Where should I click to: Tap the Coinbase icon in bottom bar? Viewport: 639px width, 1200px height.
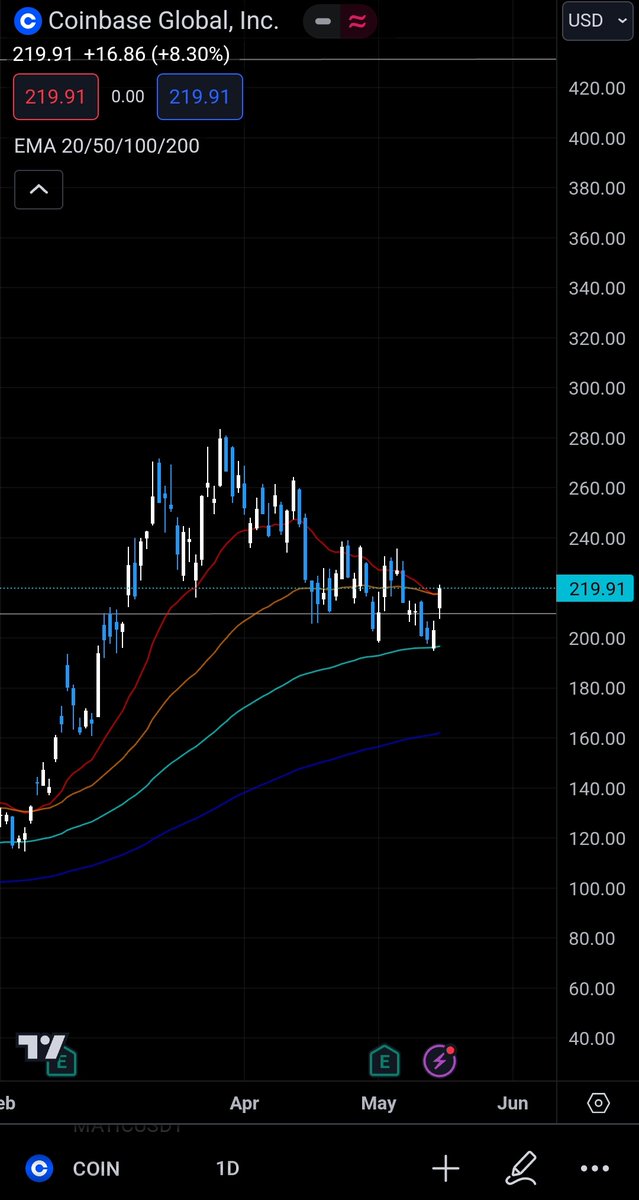coord(39,1167)
